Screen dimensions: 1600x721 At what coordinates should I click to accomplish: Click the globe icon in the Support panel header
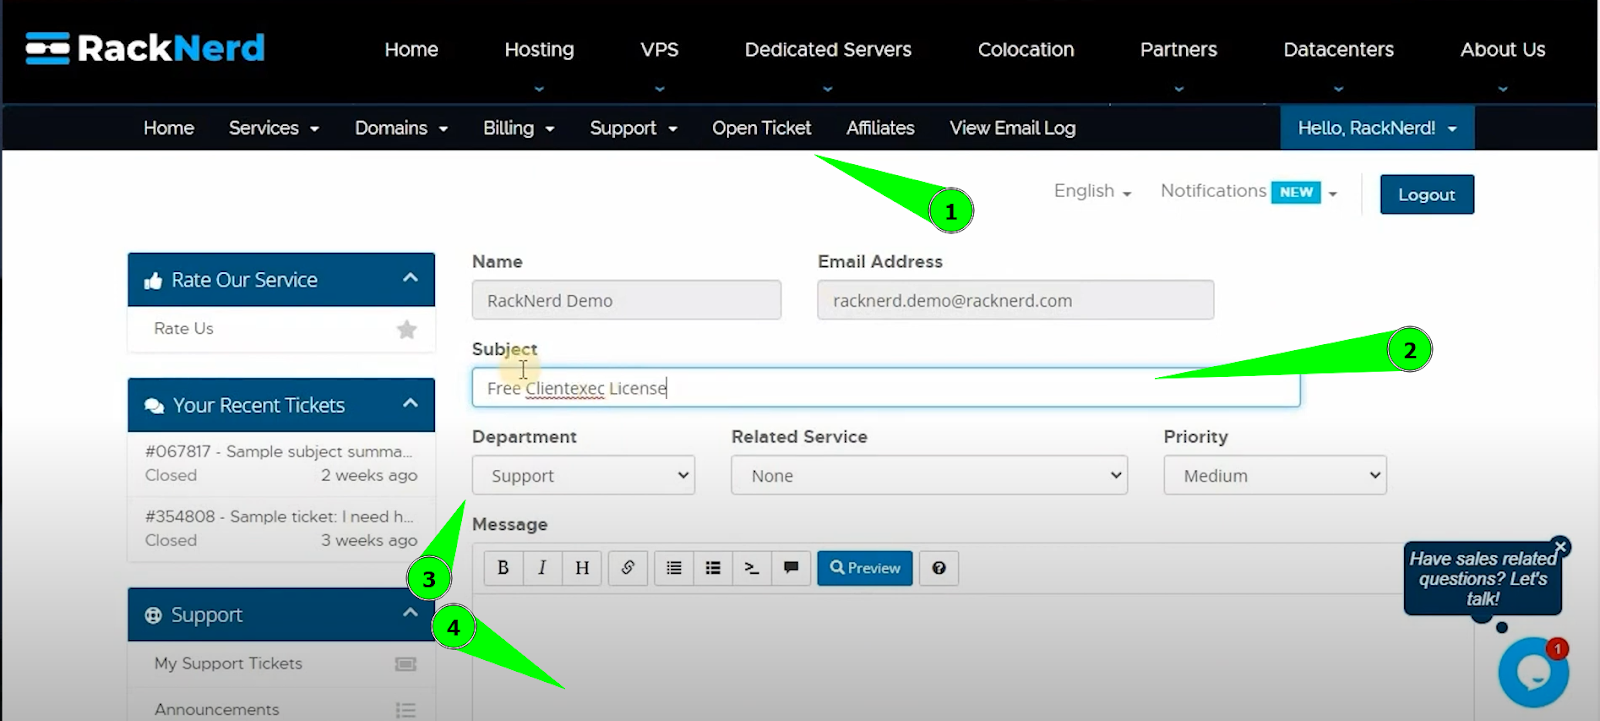coord(153,616)
